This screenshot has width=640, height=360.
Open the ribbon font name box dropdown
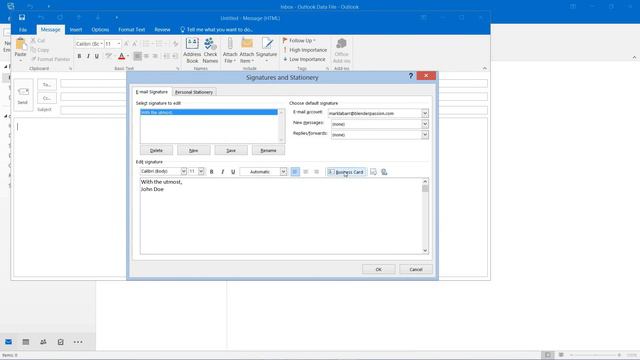pos(102,44)
